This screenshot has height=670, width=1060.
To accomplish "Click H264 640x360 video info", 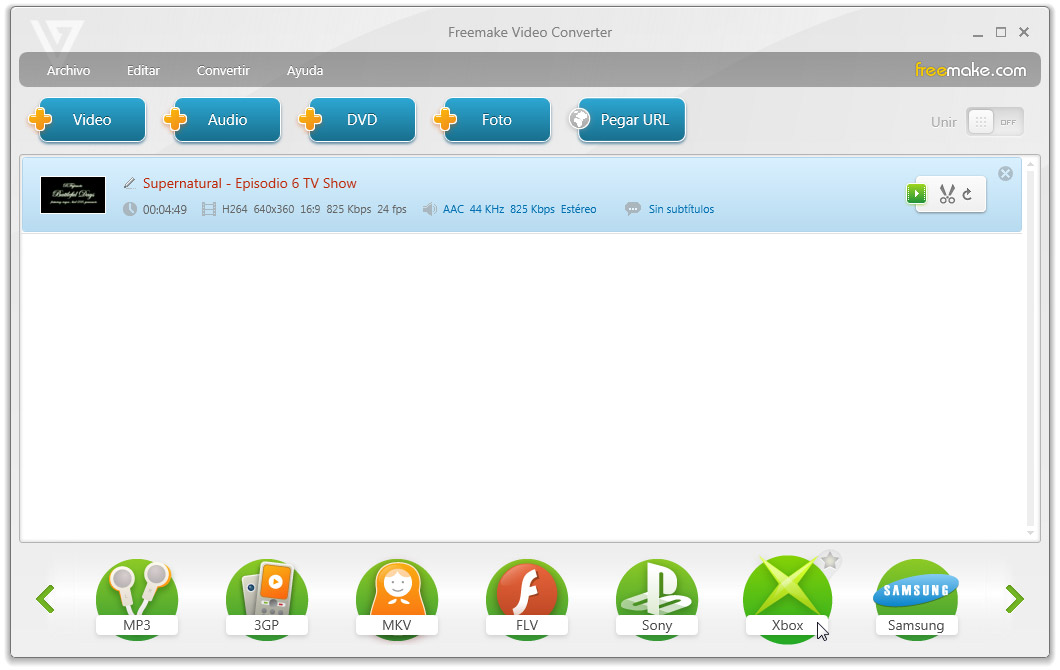I will (314, 210).
